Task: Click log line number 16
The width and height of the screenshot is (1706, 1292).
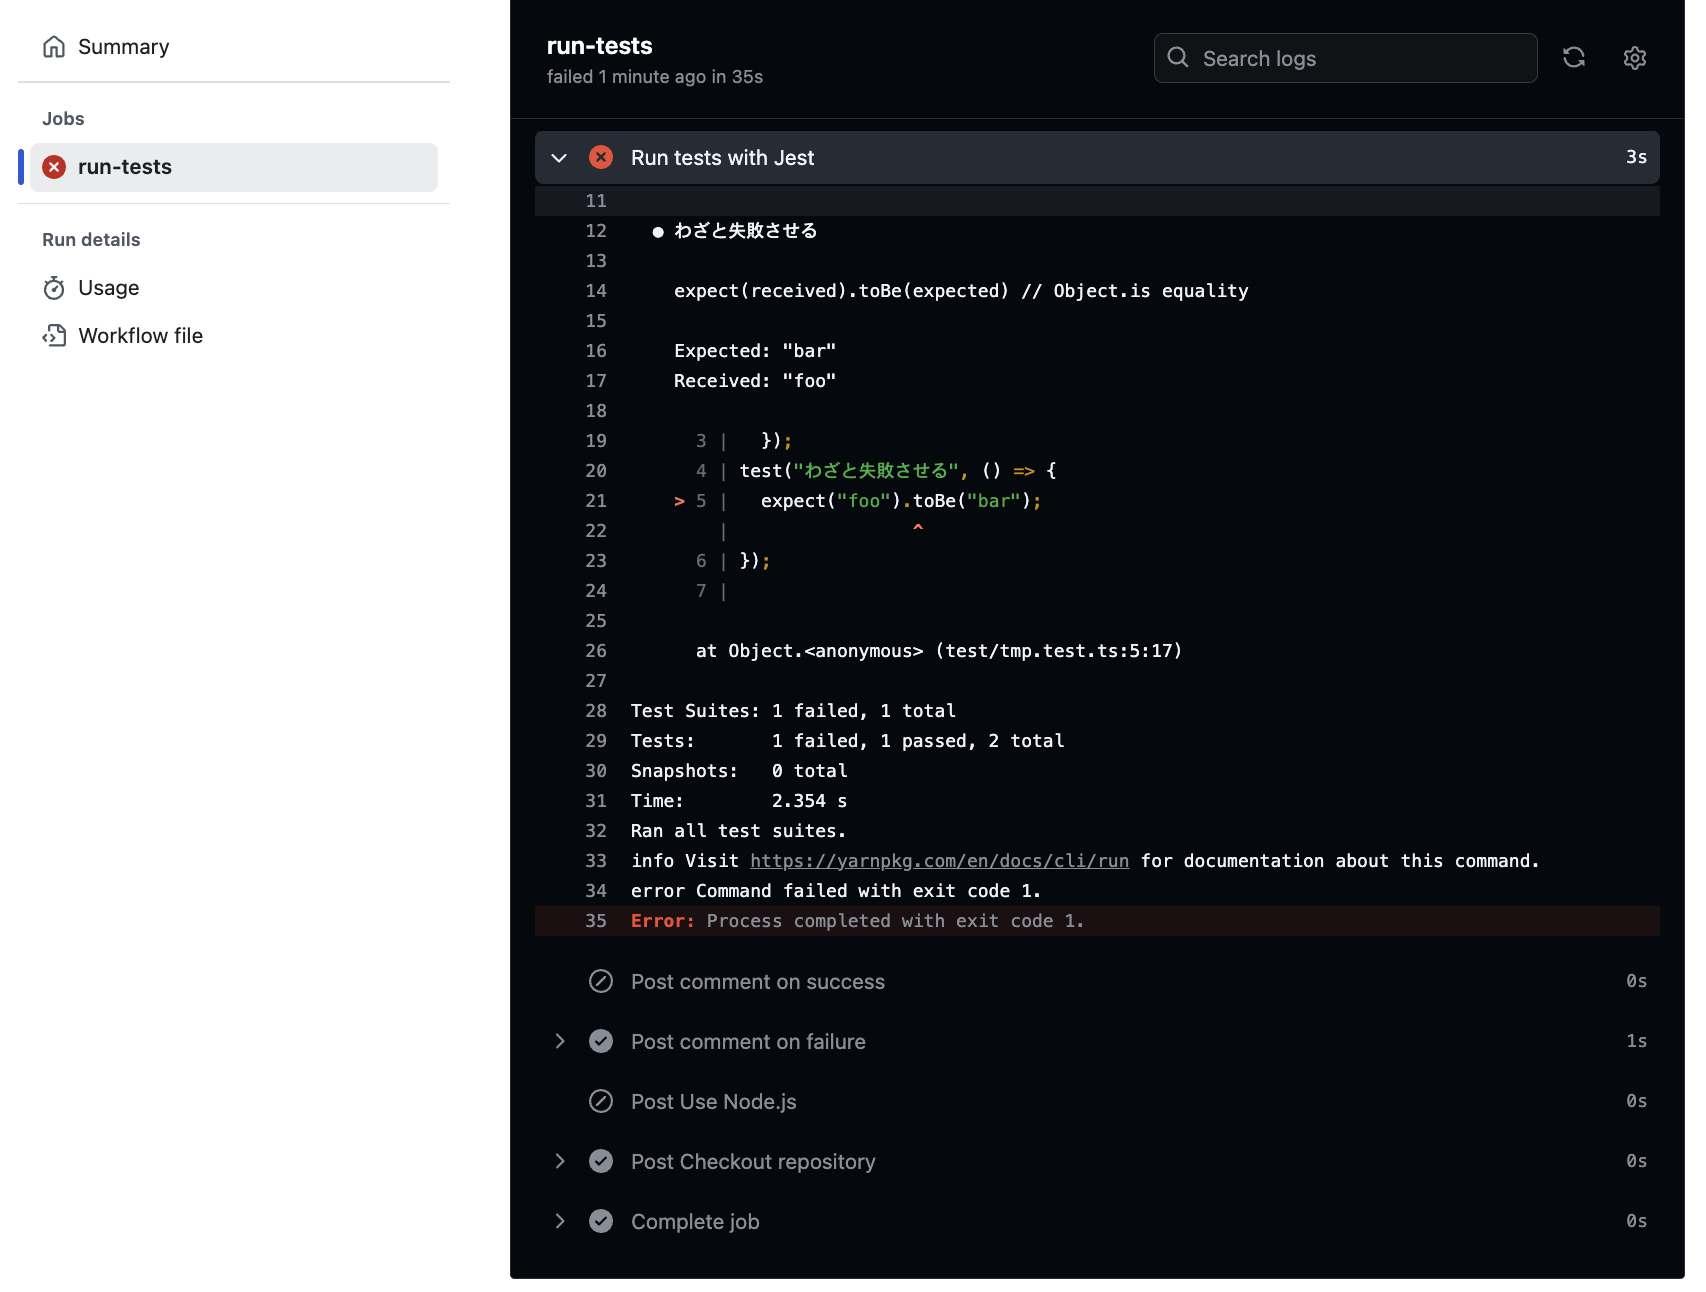Action: (x=596, y=351)
